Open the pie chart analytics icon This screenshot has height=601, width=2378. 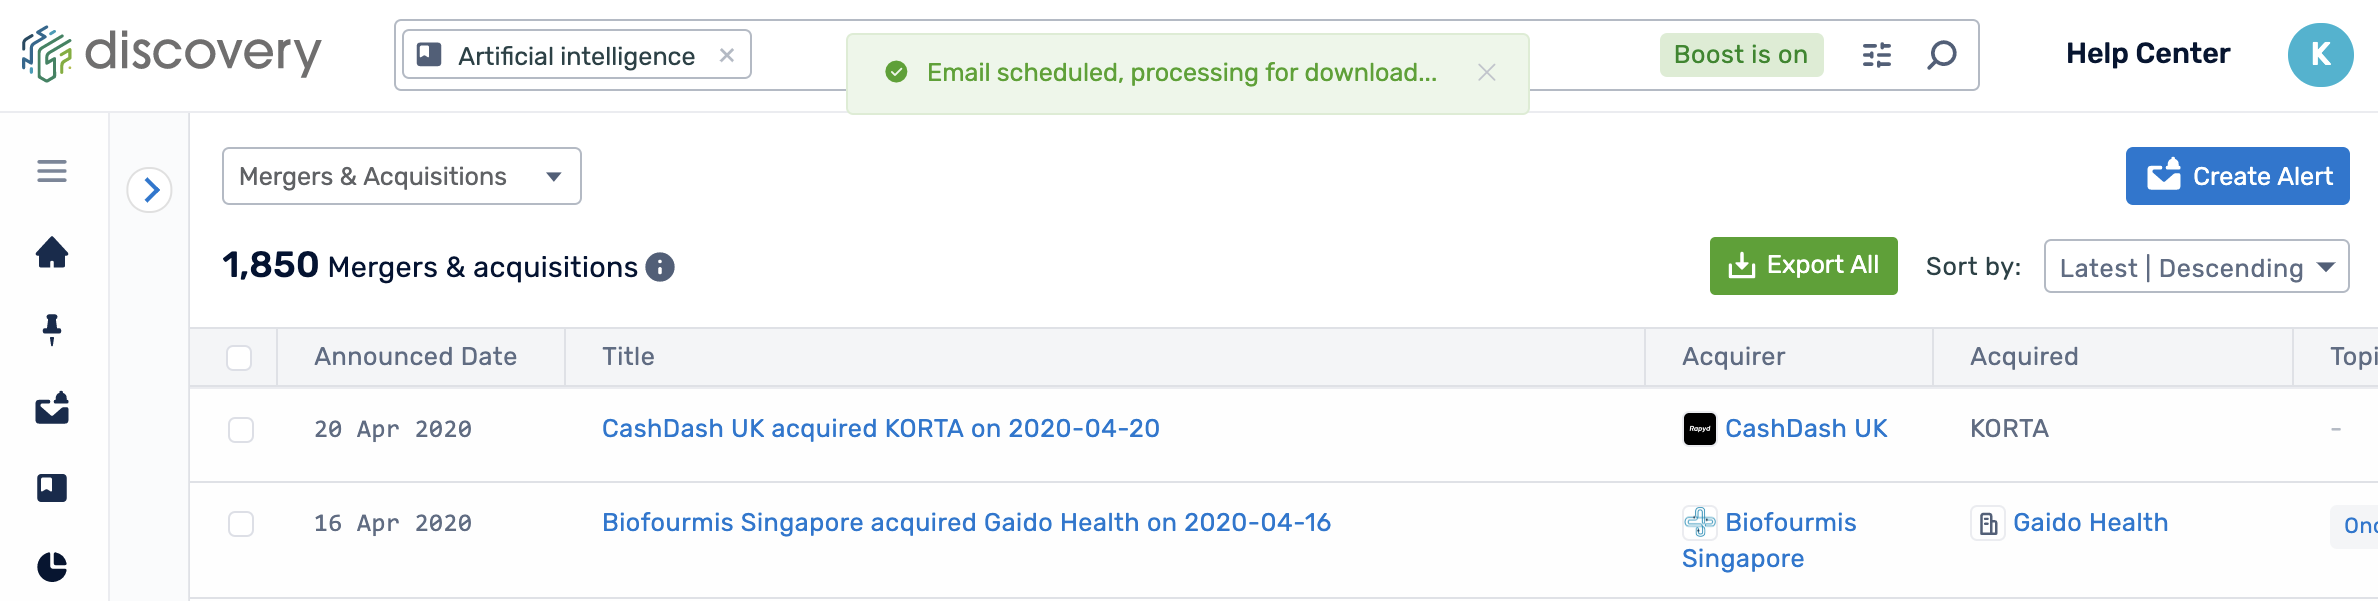point(52,567)
